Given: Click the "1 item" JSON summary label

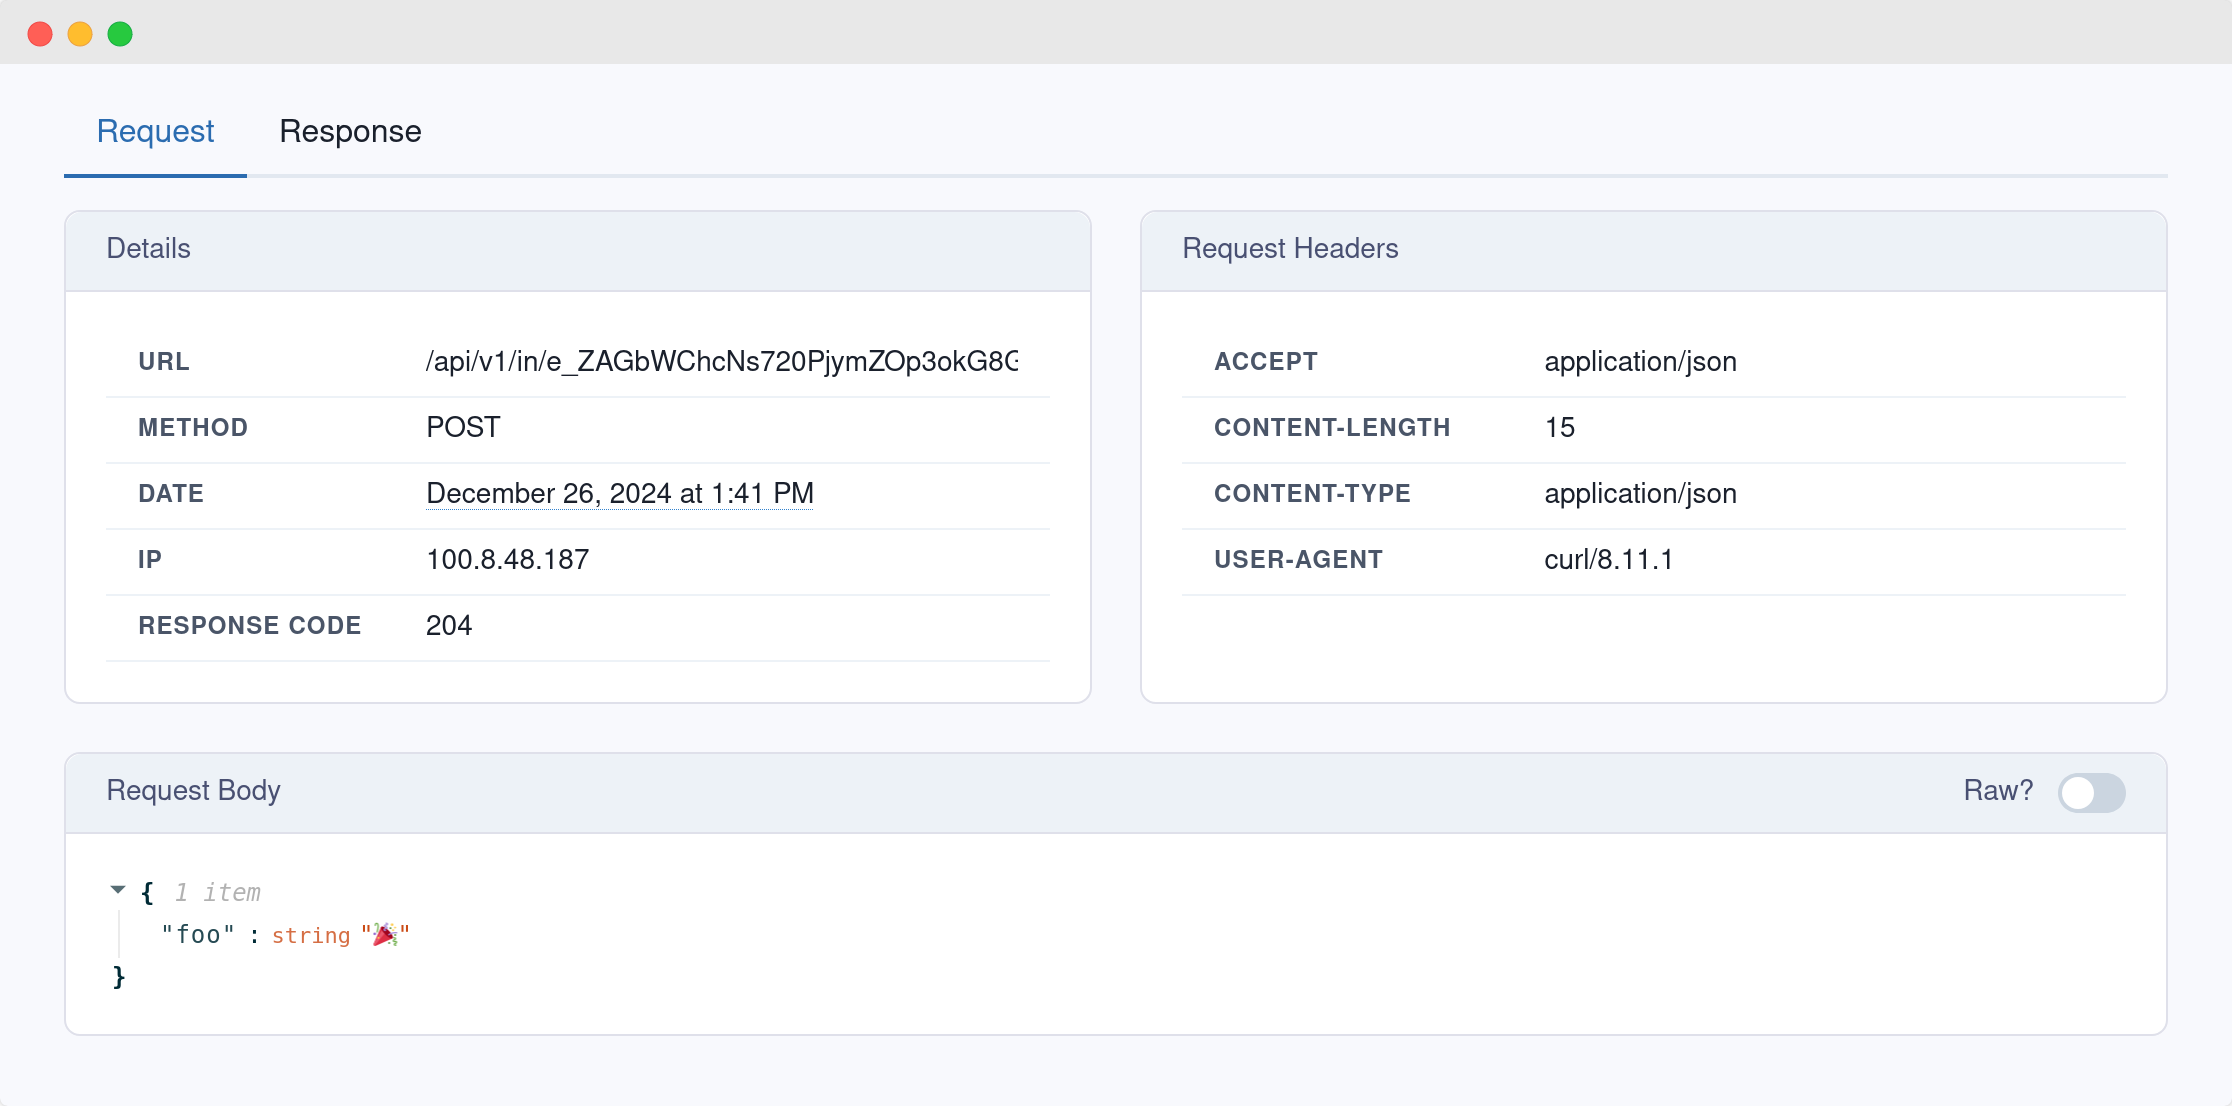Looking at the screenshot, I should point(217,892).
